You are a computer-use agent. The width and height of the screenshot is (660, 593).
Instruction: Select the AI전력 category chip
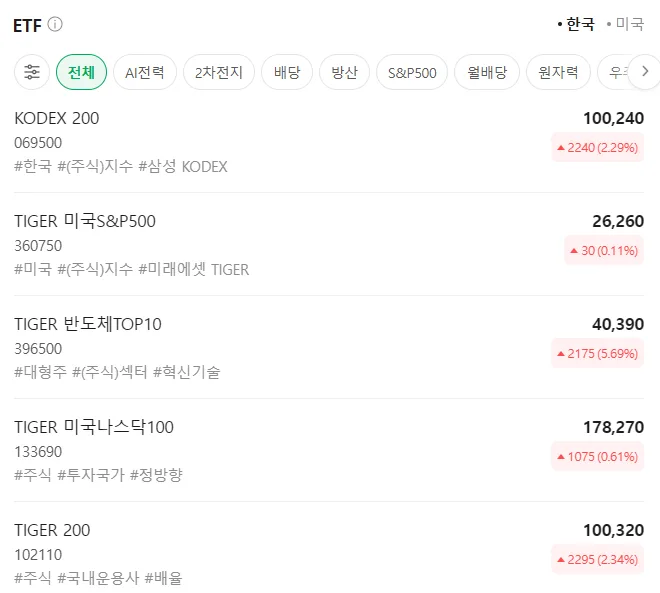pos(145,72)
